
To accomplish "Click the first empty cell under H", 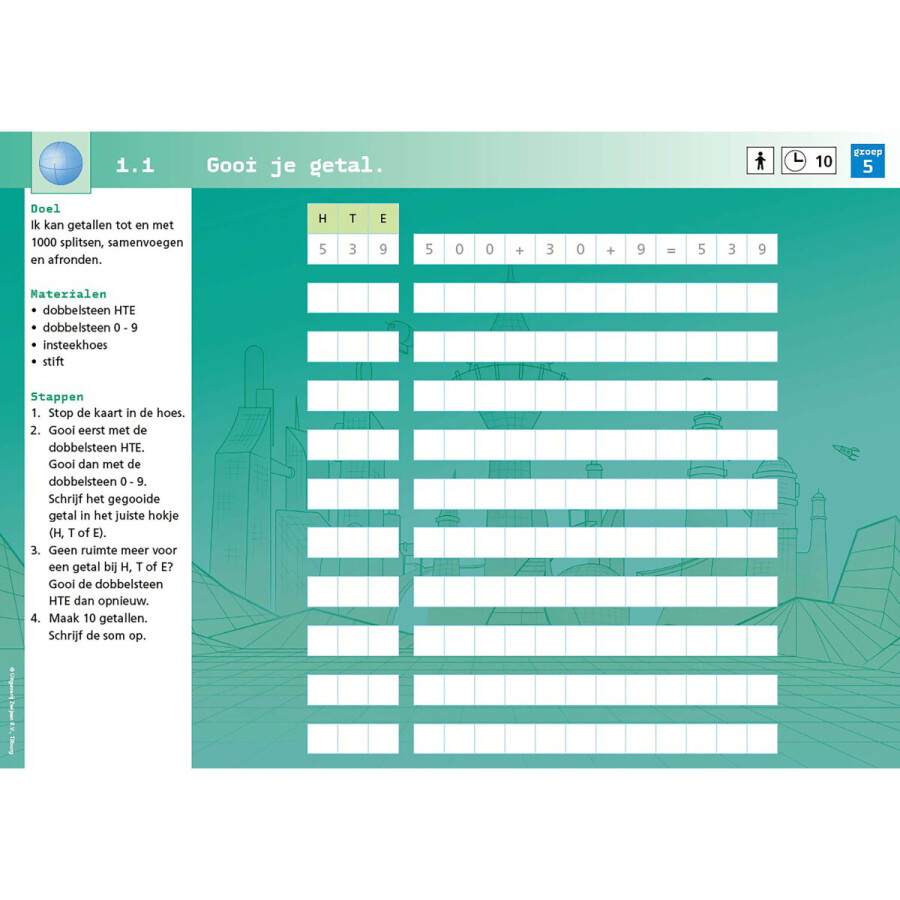I will tap(322, 298).
